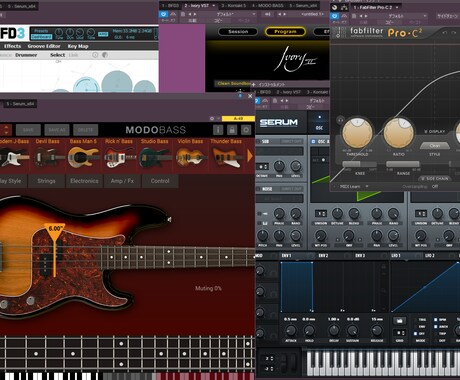Click MODO BASS Save As button
This screenshot has width=460, height=380.
[57, 130]
